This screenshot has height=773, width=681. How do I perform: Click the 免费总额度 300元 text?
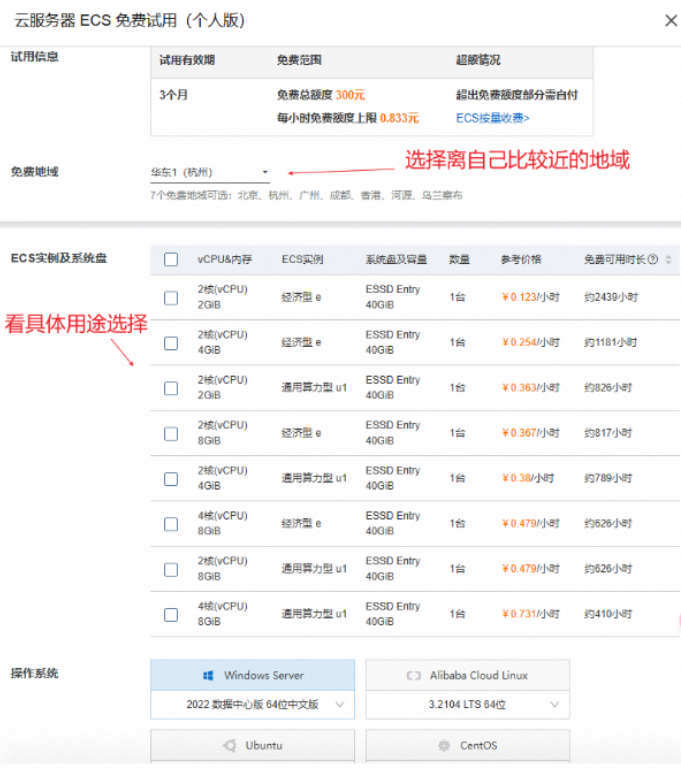click(x=321, y=95)
